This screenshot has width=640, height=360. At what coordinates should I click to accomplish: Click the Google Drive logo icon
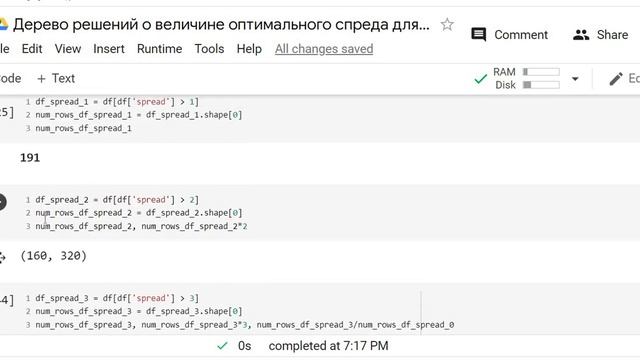pyautogui.click(x=3, y=24)
